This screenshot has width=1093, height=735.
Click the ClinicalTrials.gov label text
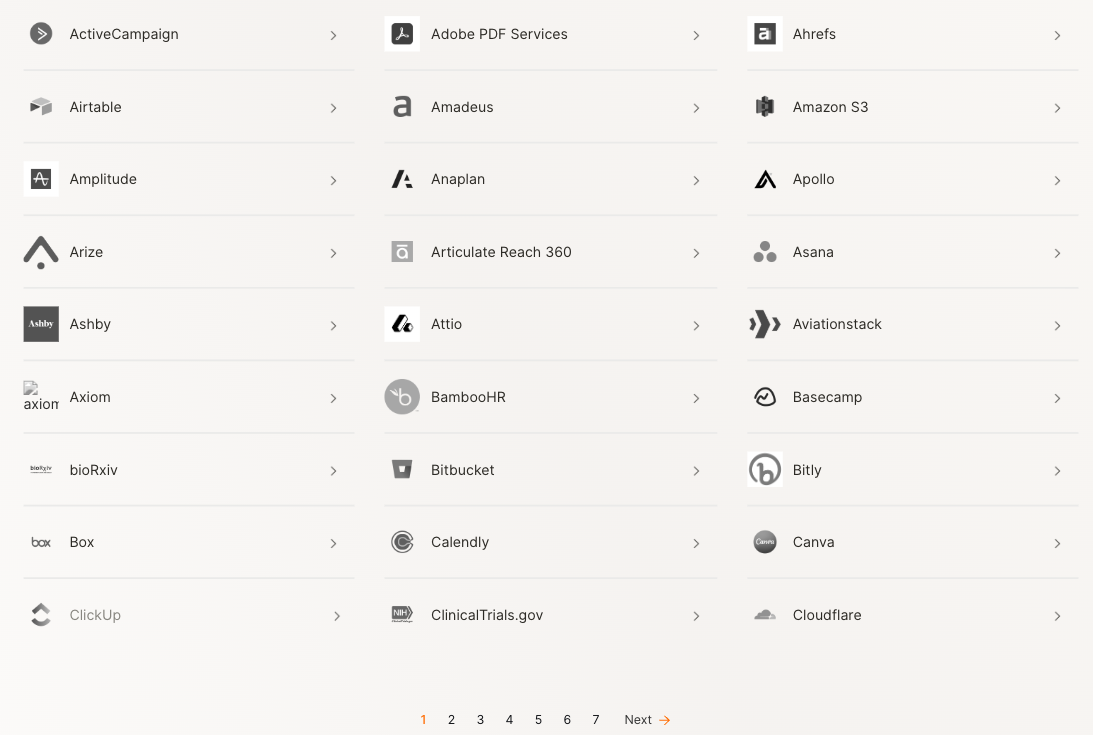click(x=487, y=615)
